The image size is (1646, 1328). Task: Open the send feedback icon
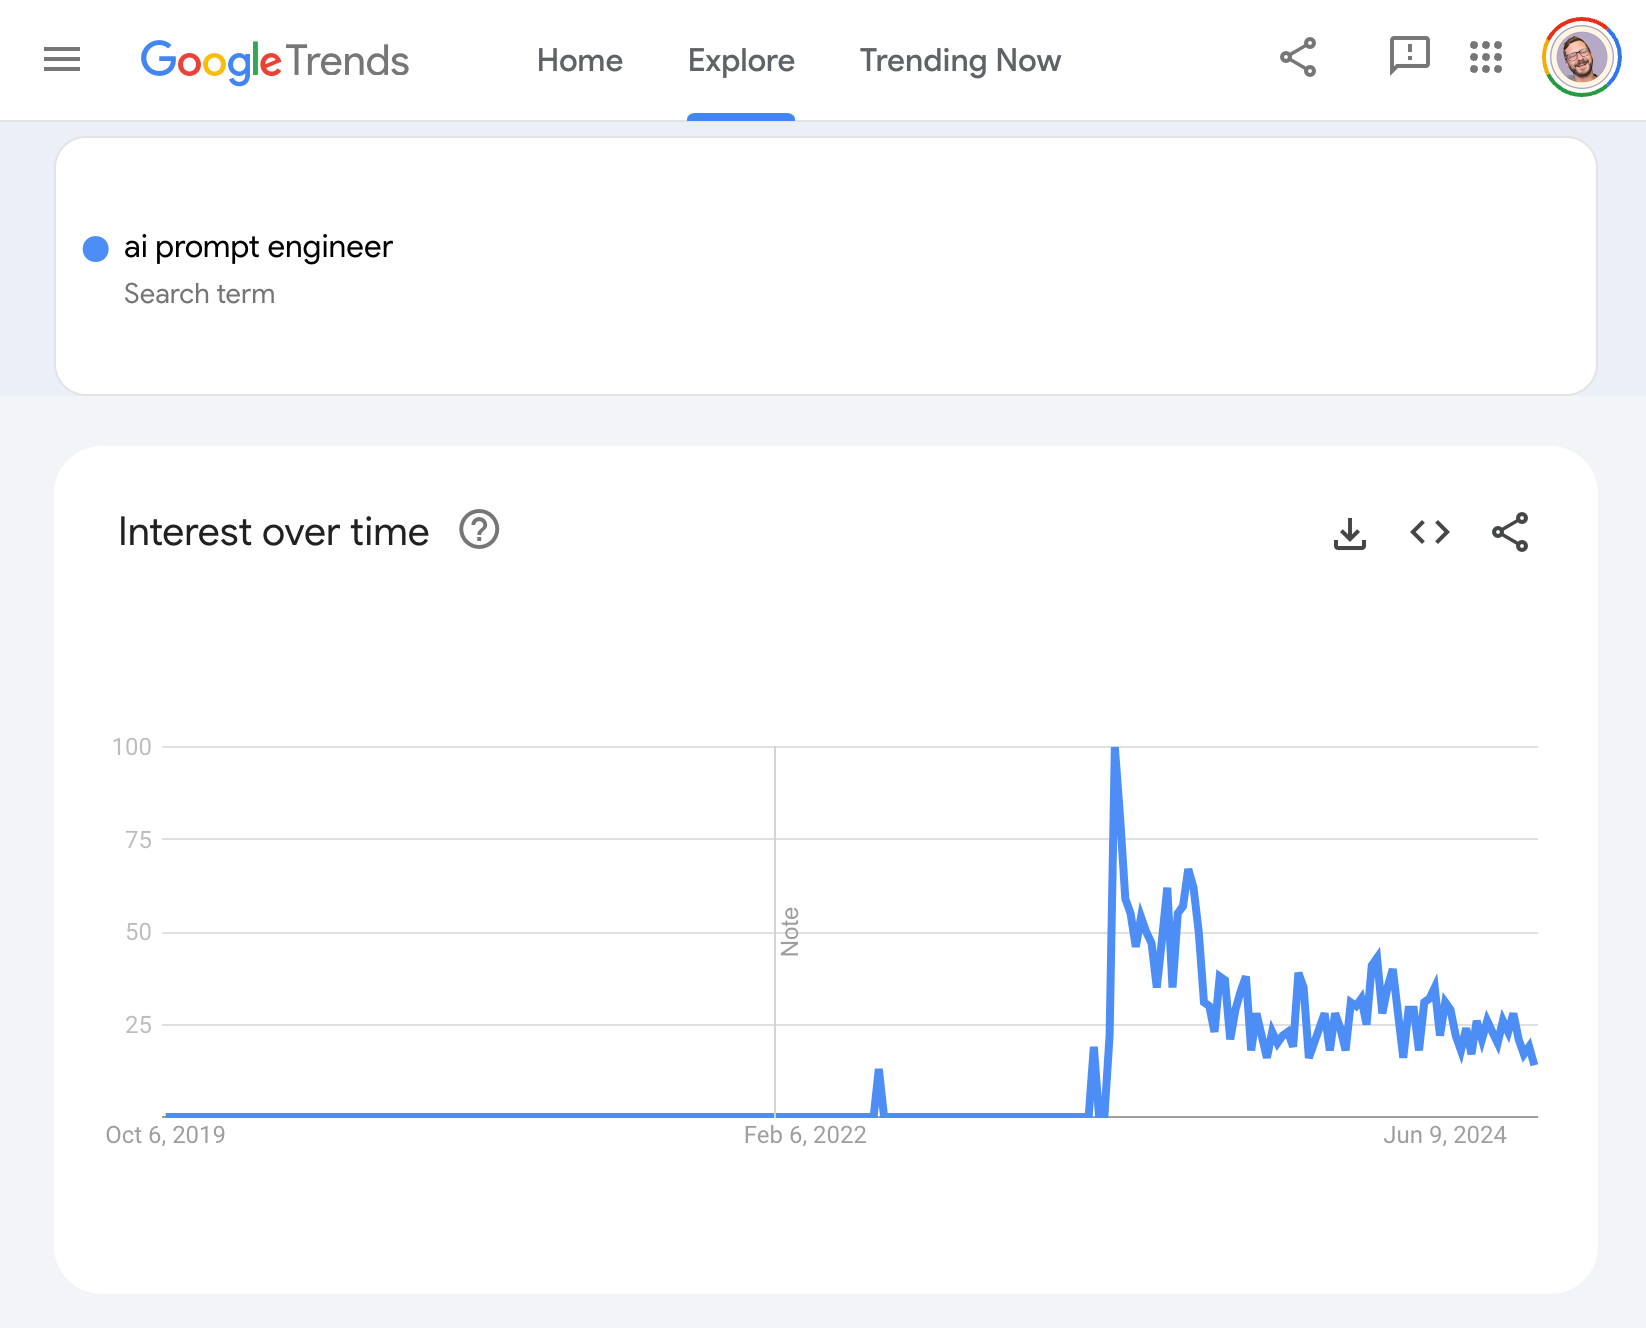[x=1409, y=57]
